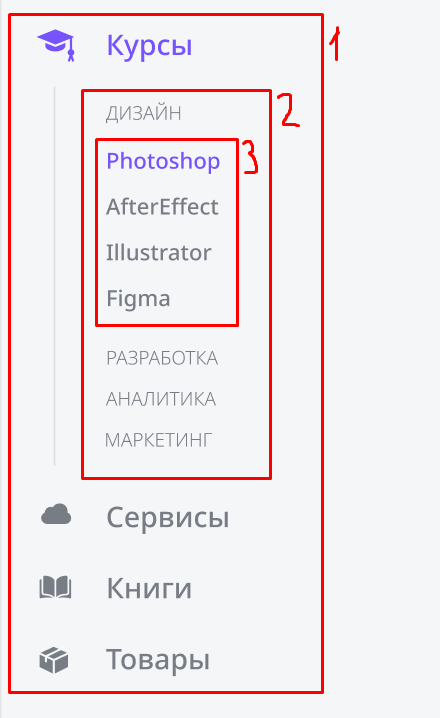
Task: Click the red annotation number 2
Action: [290, 109]
